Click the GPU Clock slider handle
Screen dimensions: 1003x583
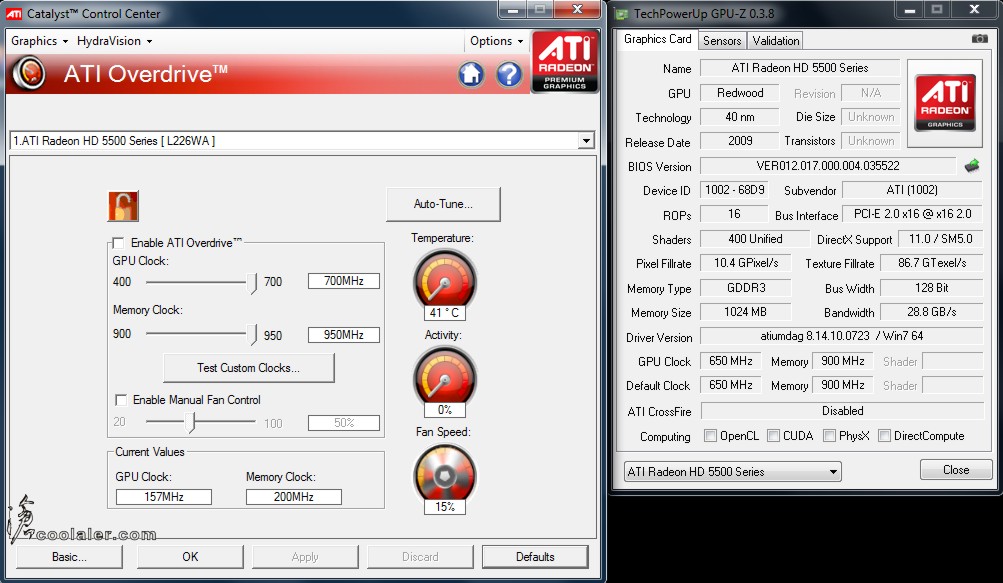(253, 282)
